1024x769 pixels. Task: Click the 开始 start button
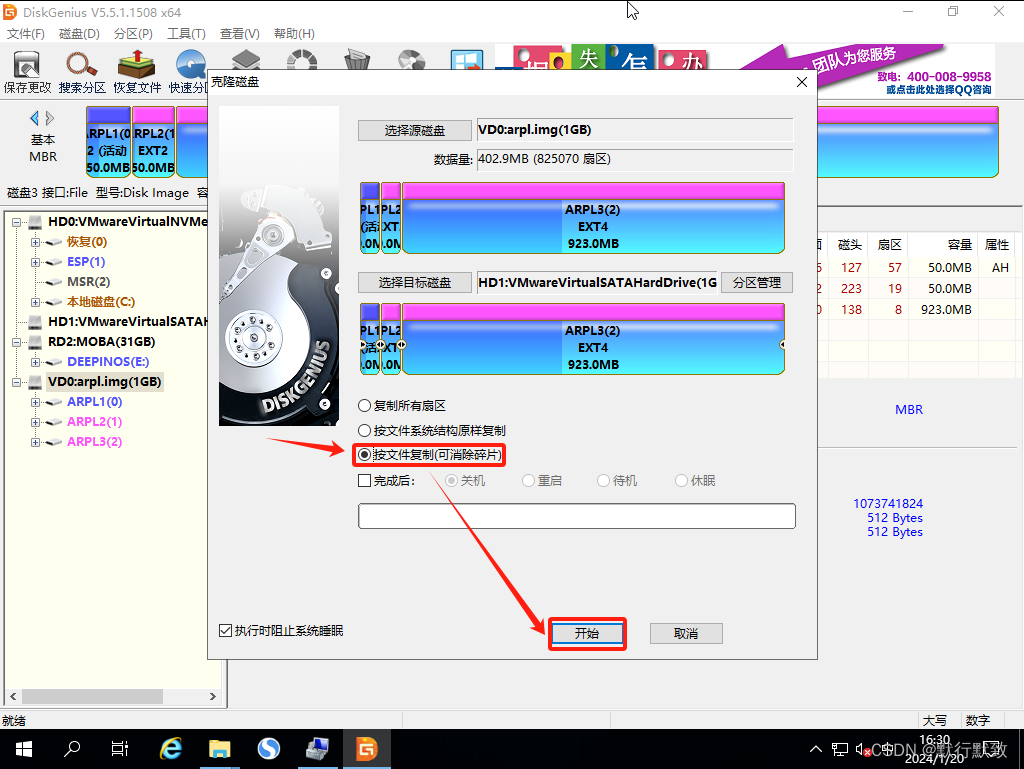pos(587,633)
